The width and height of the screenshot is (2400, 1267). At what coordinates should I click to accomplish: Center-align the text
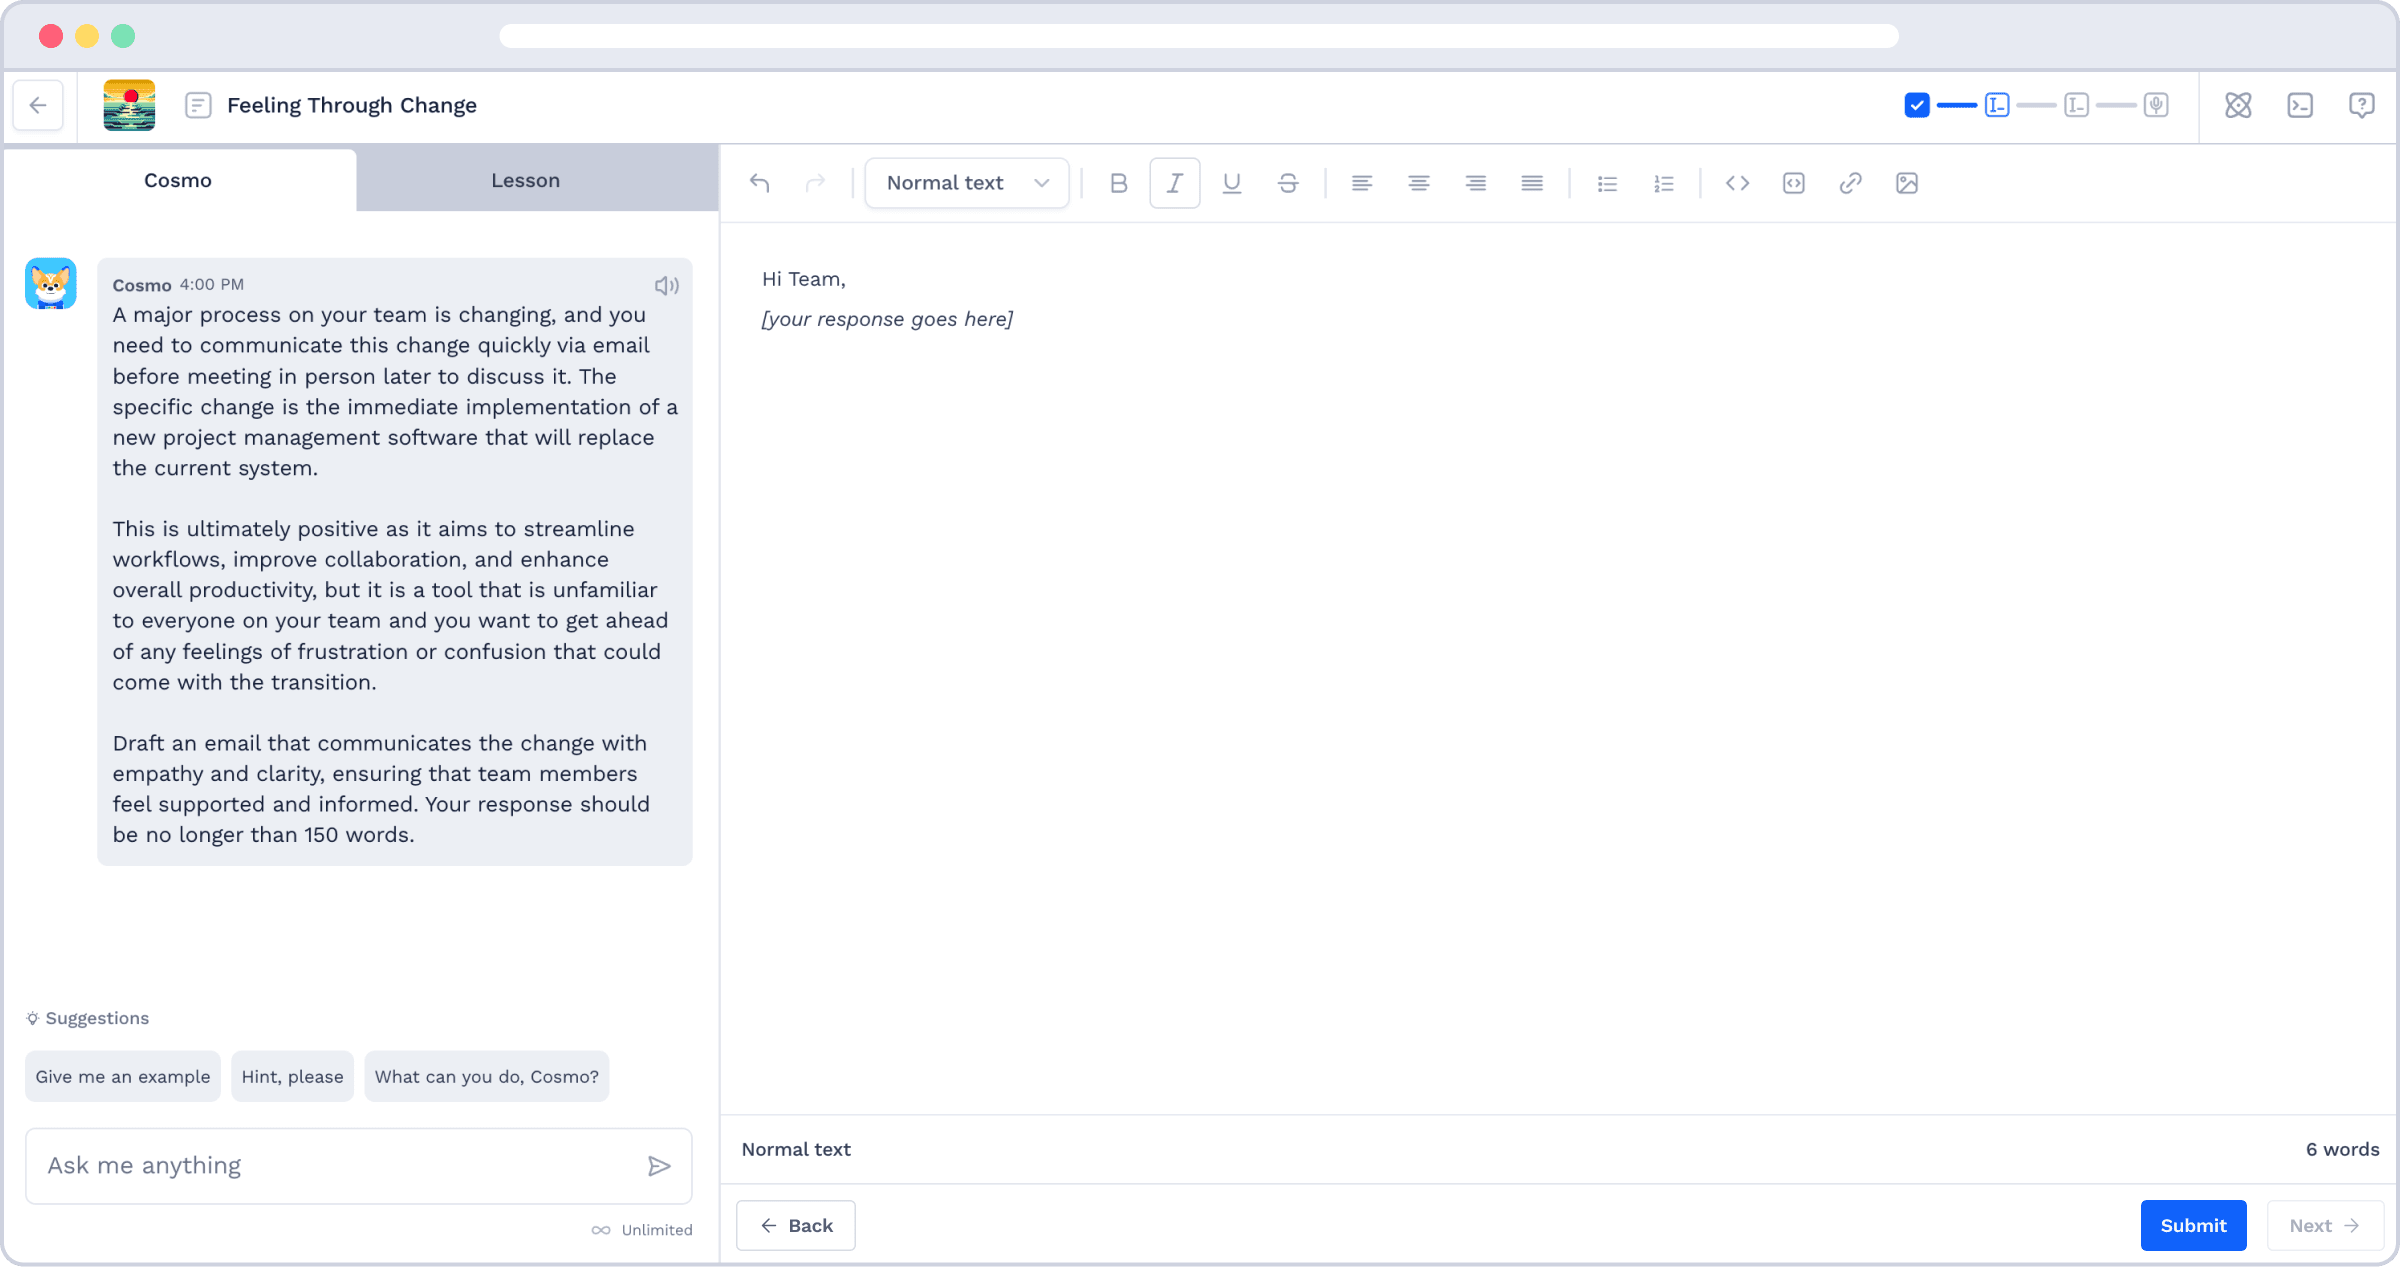[1418, 183]
